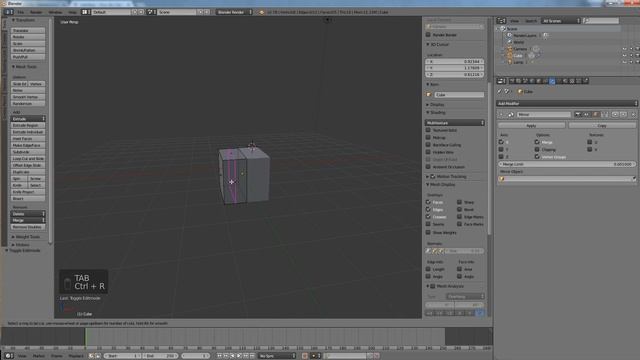Click the Translate button in Transform panel

(28, 30)
